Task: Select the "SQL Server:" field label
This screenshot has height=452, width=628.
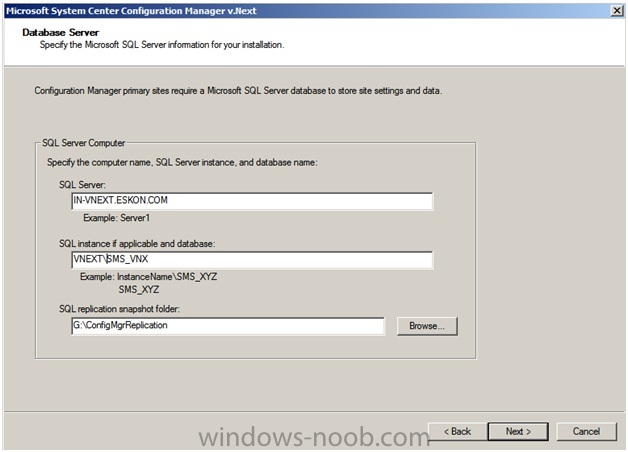Action: [83, 185]
